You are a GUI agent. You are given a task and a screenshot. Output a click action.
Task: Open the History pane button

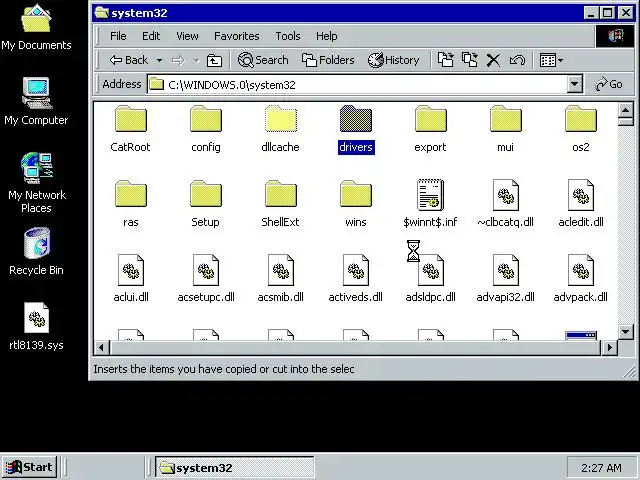click(x=393, y=60)
